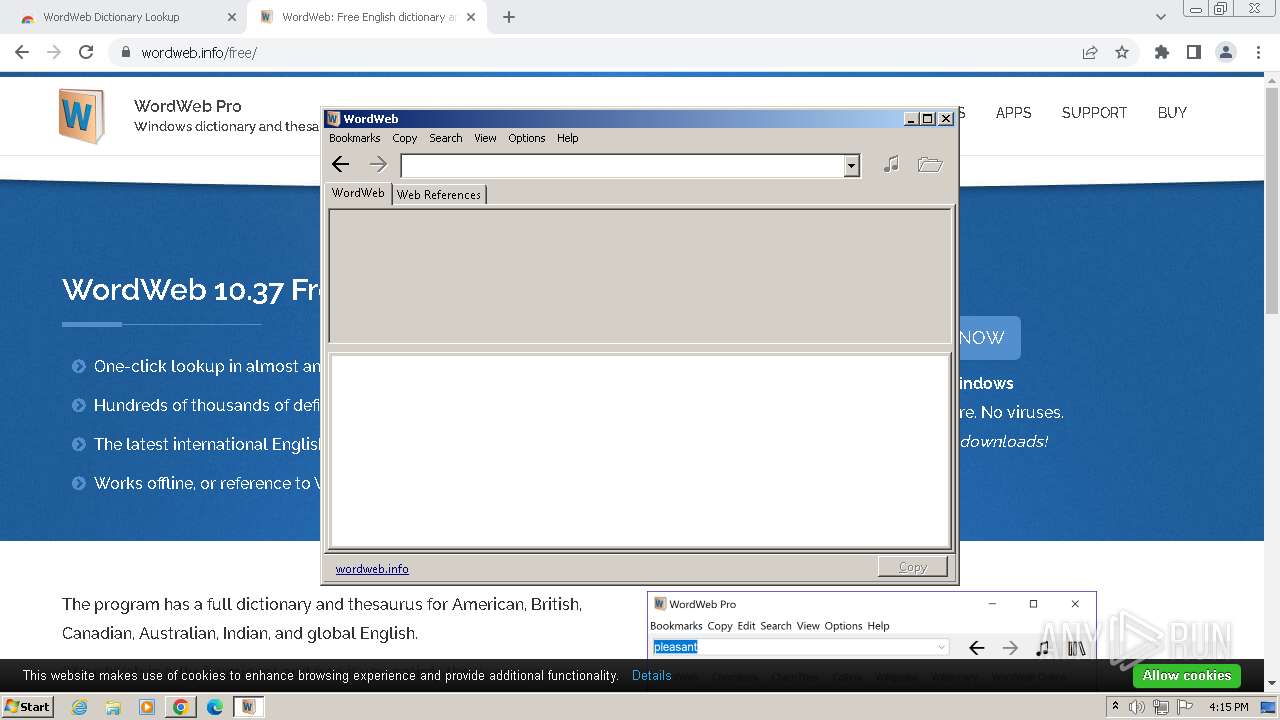This screenshot has width=1280, height=720.
Task: Go back using WordWeb's back arrow
Action: tap(341, 164)
